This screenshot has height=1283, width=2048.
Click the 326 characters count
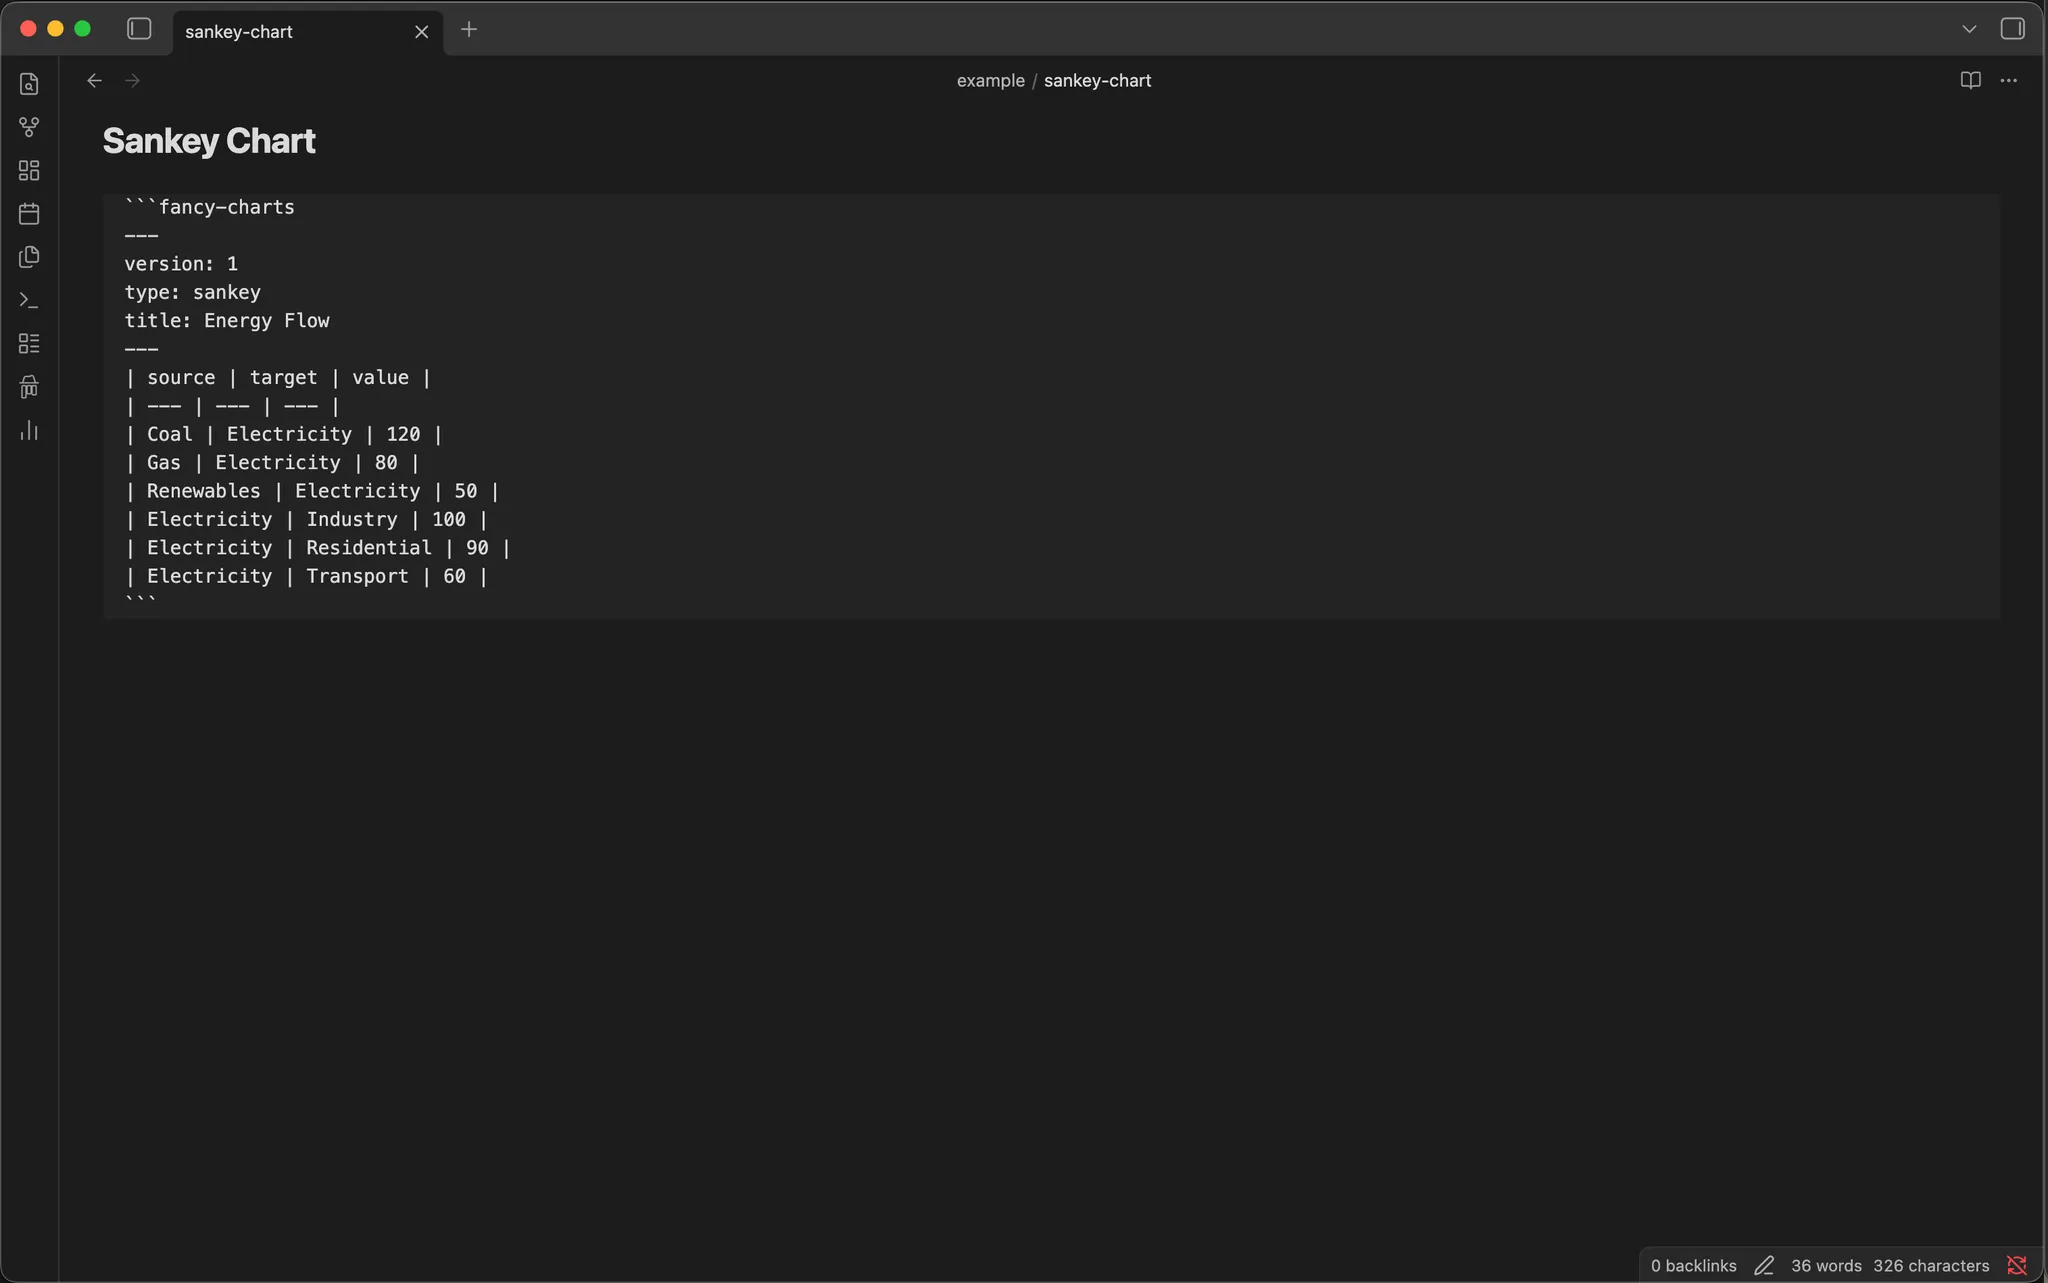click(x=1931, y=1266)
